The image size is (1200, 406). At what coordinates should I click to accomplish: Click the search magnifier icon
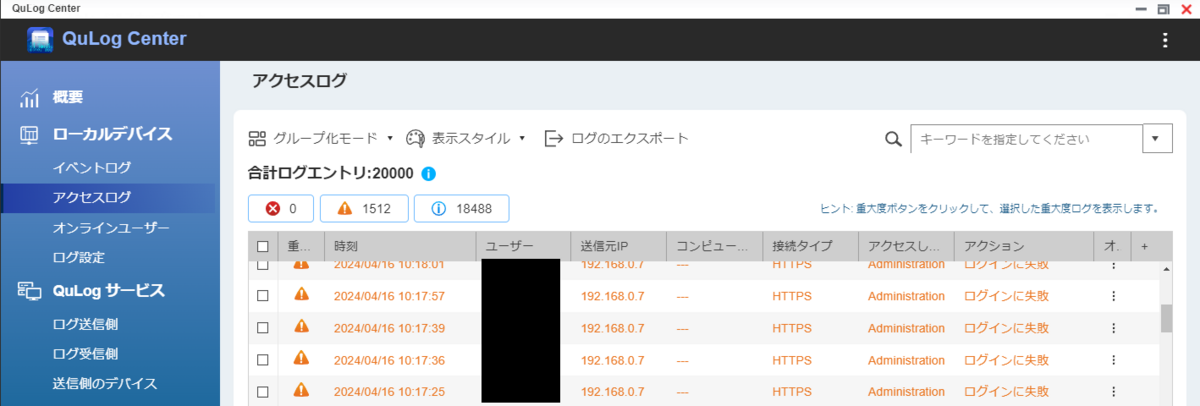point(894,139)
